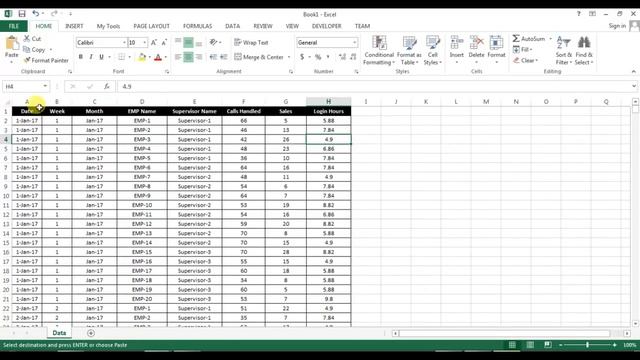Open the font size dropdown
The height and width of the screenshot is (360, 640).
point(144,42)
